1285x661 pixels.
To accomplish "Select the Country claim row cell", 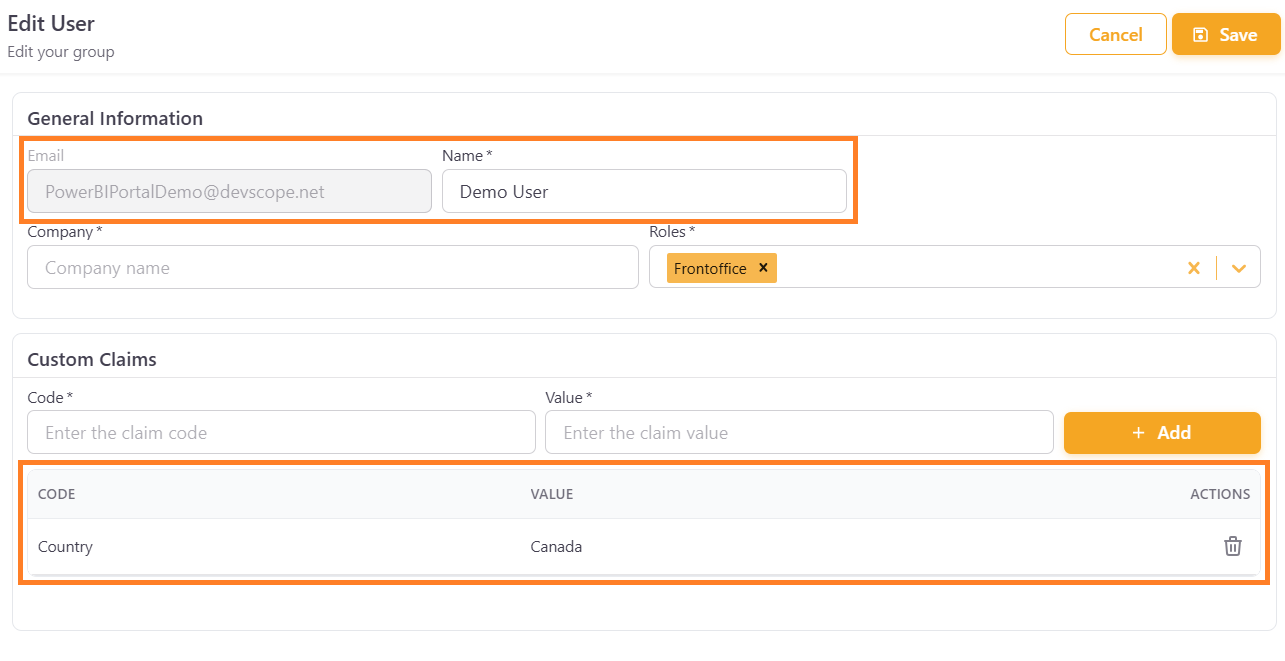I will (x=66, y=547).
